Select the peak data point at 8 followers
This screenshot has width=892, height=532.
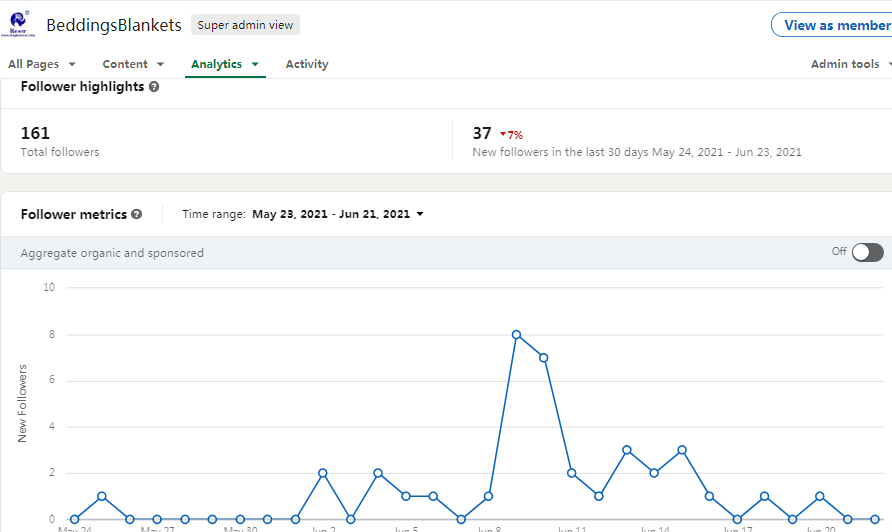516,335
